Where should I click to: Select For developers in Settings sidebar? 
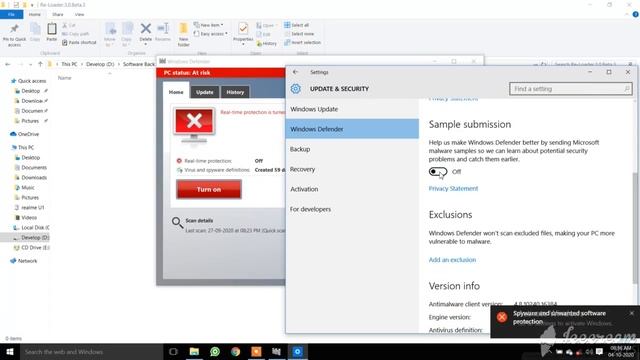(352, 209)
